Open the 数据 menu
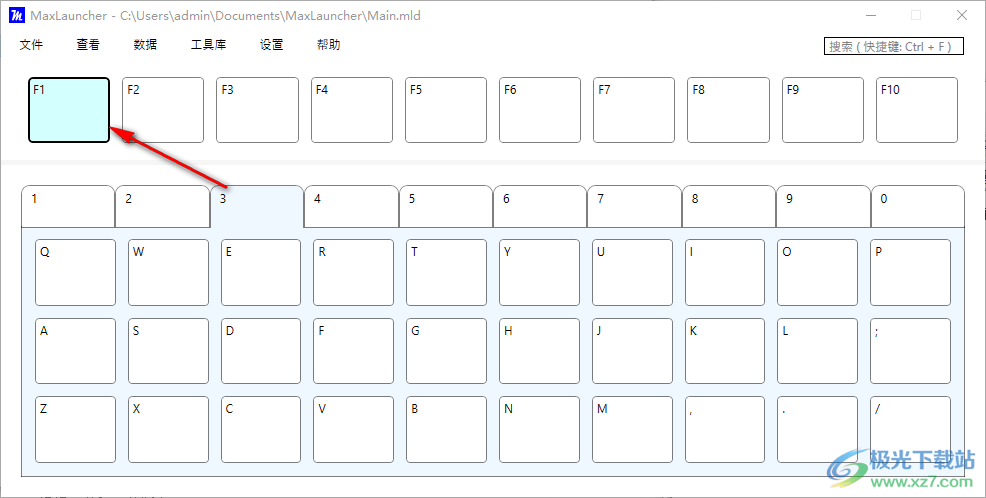986x498 pixels. click(x=145, y=45)
